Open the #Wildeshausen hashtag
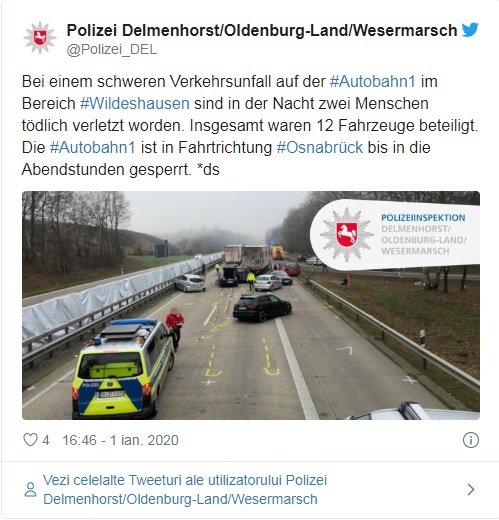The height and width of the screenshot is (520, 499). point(135,104)
